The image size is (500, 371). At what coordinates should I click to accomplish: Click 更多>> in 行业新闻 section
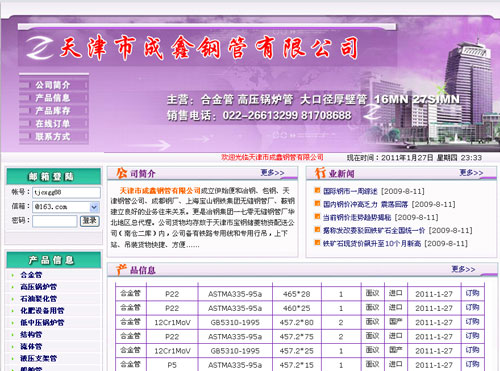(471, 173)
